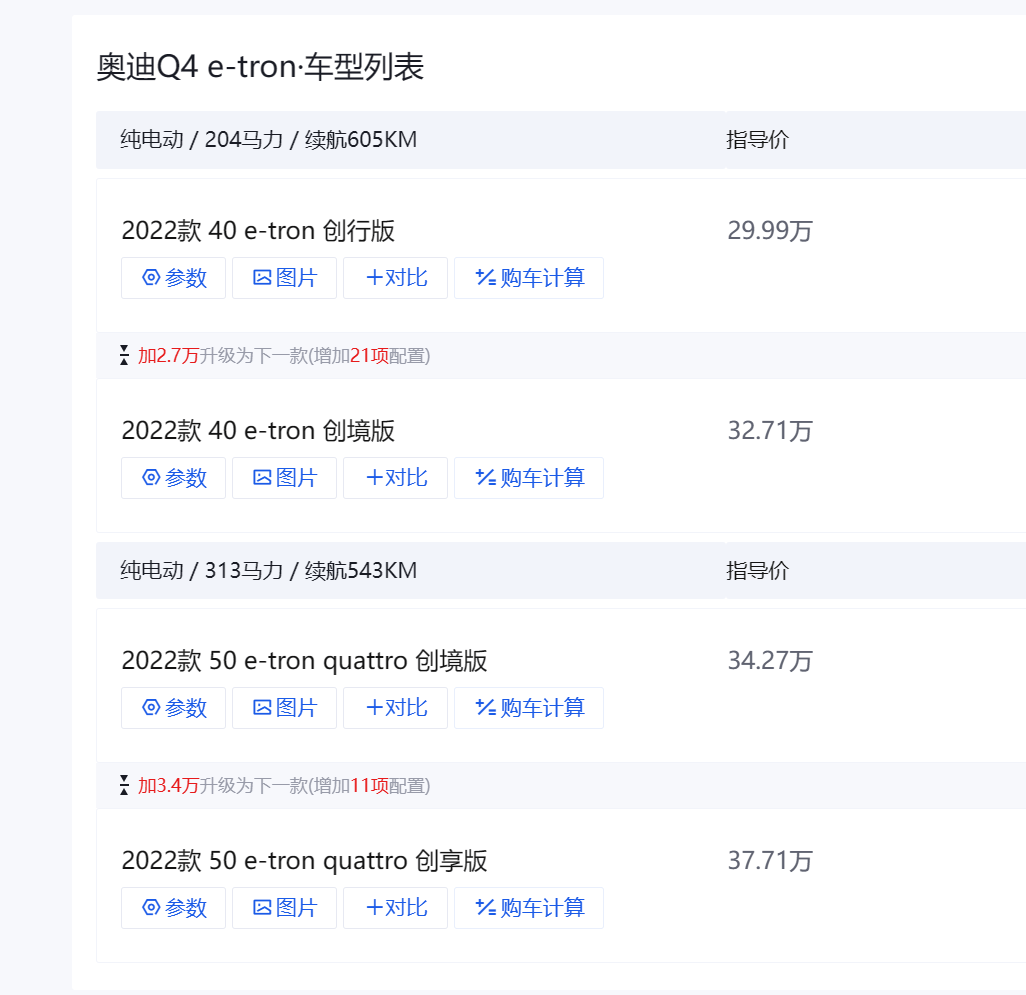The height and width of the screenshot is (995, 1026).
Task: Open 购车计算 for 40 e-tron 创境版
Action: 529,478
